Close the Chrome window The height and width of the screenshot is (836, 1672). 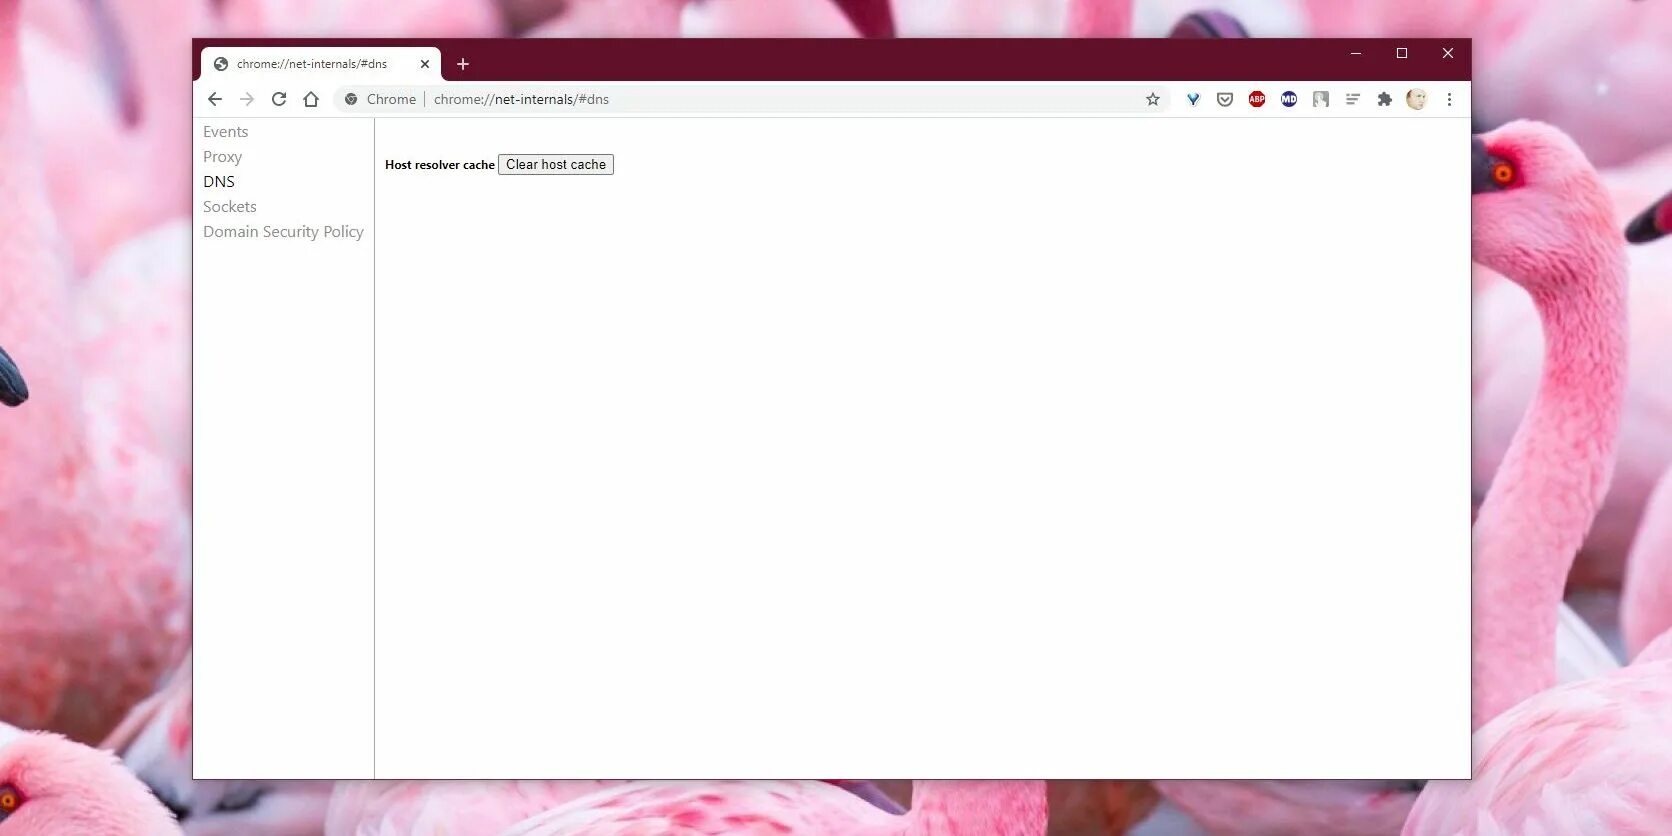[1448, 53]
